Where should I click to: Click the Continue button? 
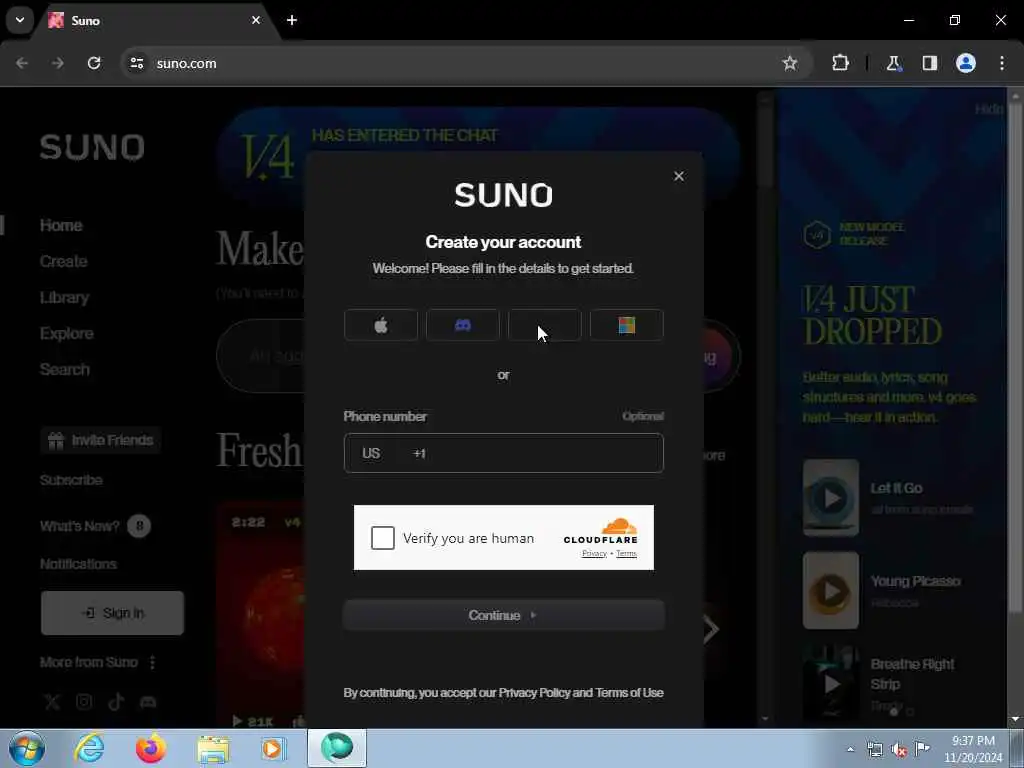pos(504,615)
